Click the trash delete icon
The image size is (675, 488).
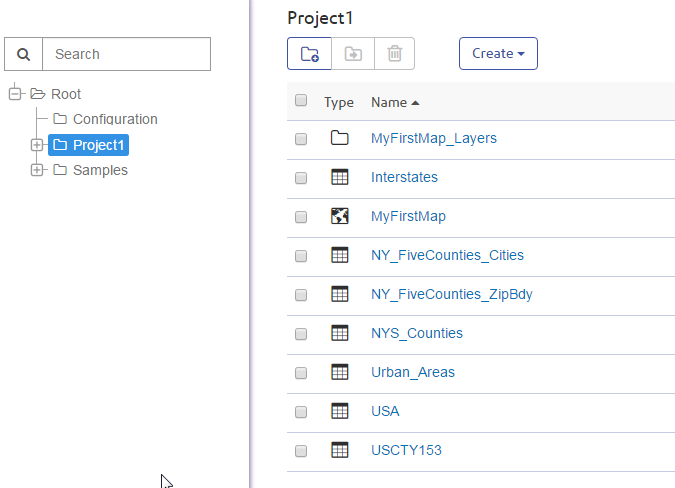pos(394,54)
